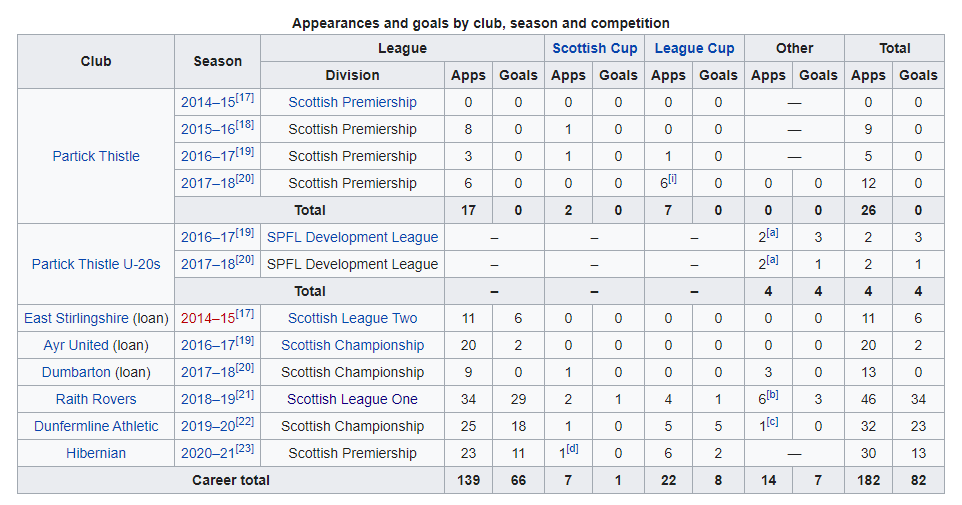Click footnote [i] beside League Cup 6
Screen dimensions: 962x505
click(x=672, y=179)
